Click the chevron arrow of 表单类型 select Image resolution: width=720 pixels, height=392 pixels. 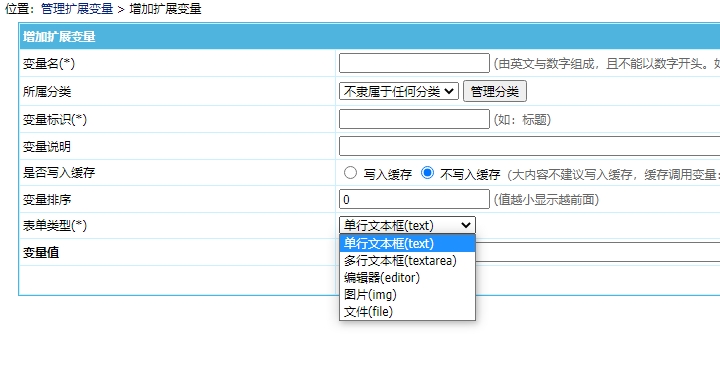click(466, 225)
